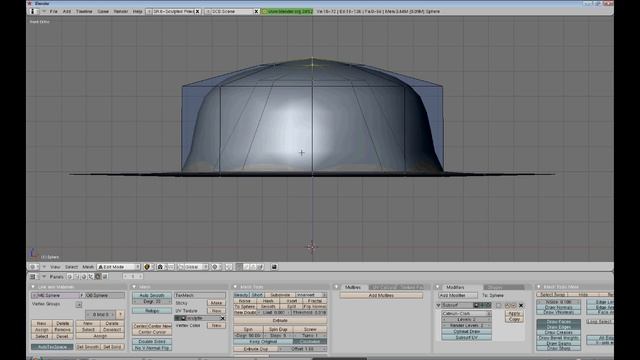The image size is (640, 360).
Task: Open the Panels menu
Action: tap(56, 277)
